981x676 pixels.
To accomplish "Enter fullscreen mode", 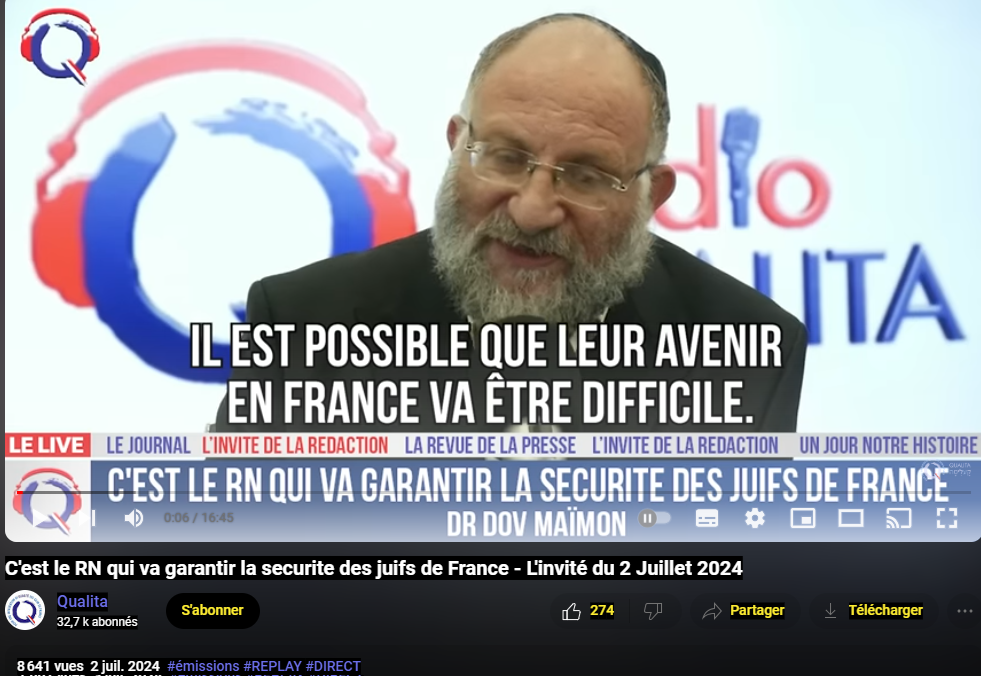I will (x=947, y=518).
